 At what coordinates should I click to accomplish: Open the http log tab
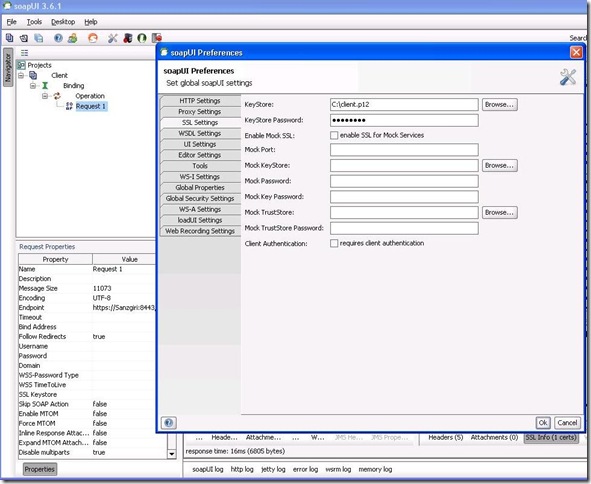click(x=242, y=470)
